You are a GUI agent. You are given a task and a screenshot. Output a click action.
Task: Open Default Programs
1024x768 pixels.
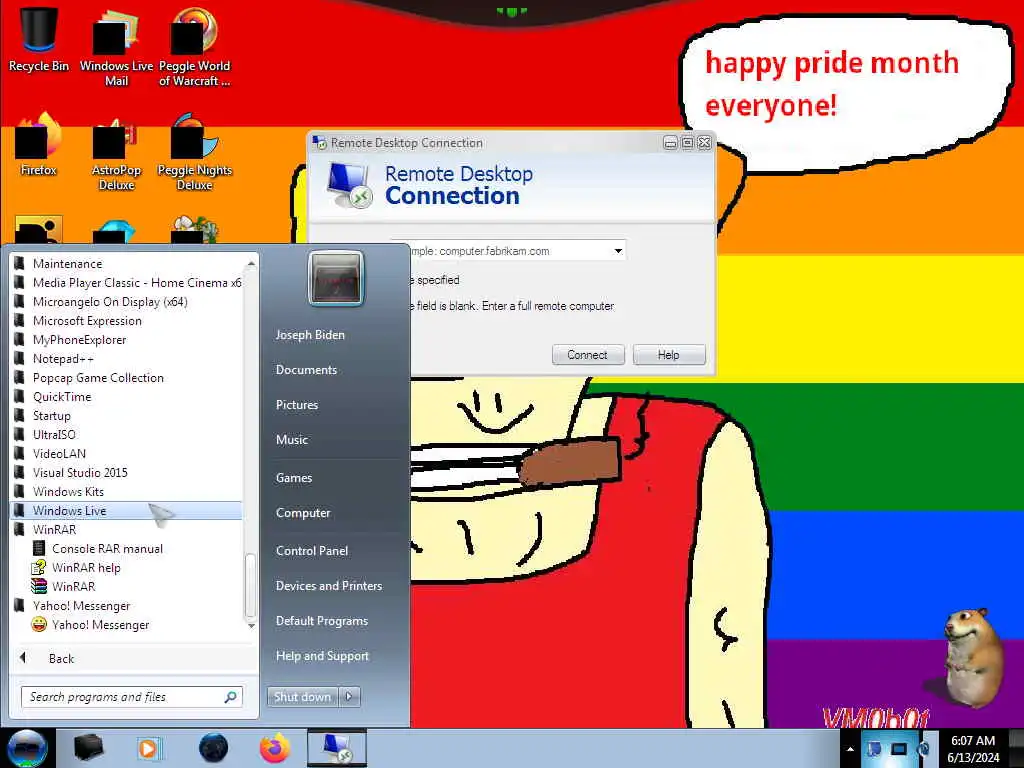pos(322,621)
